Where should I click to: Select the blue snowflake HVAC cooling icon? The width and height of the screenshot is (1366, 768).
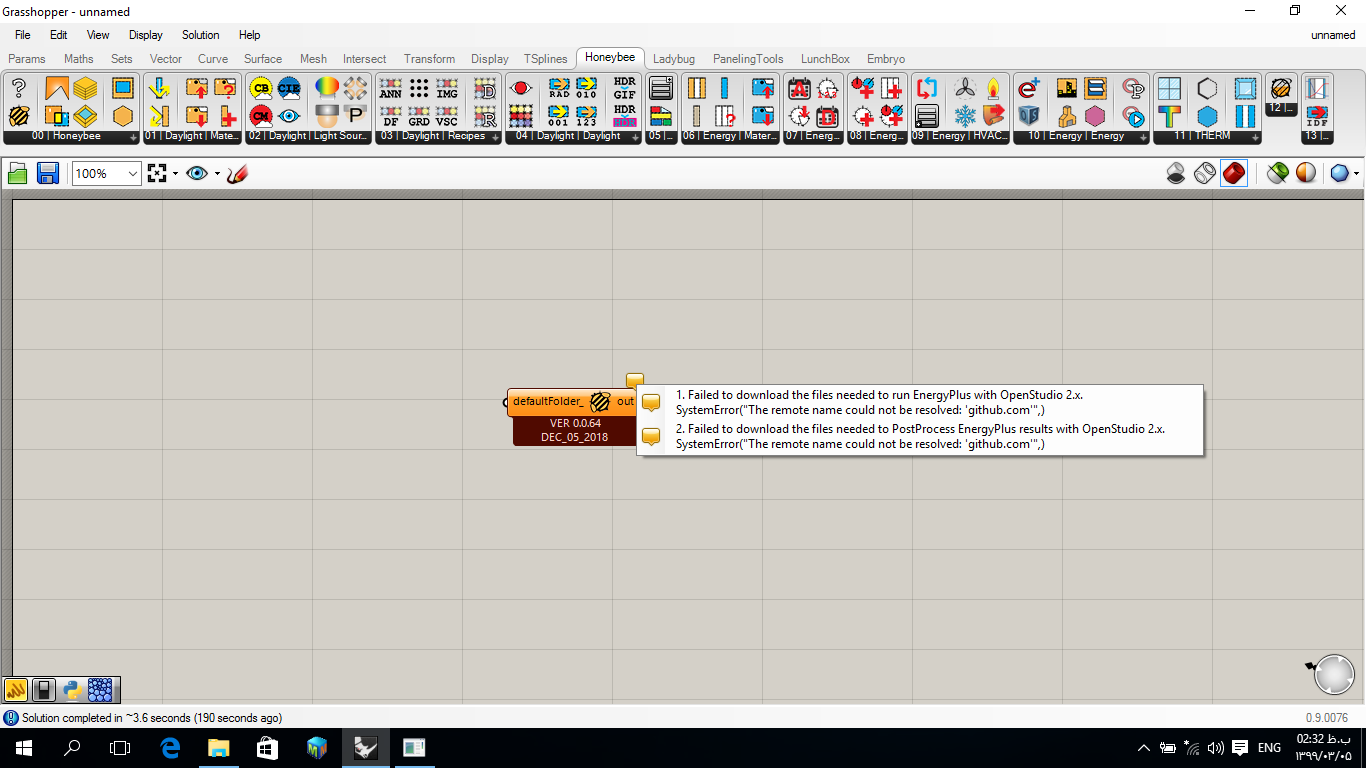click(965, 116)
